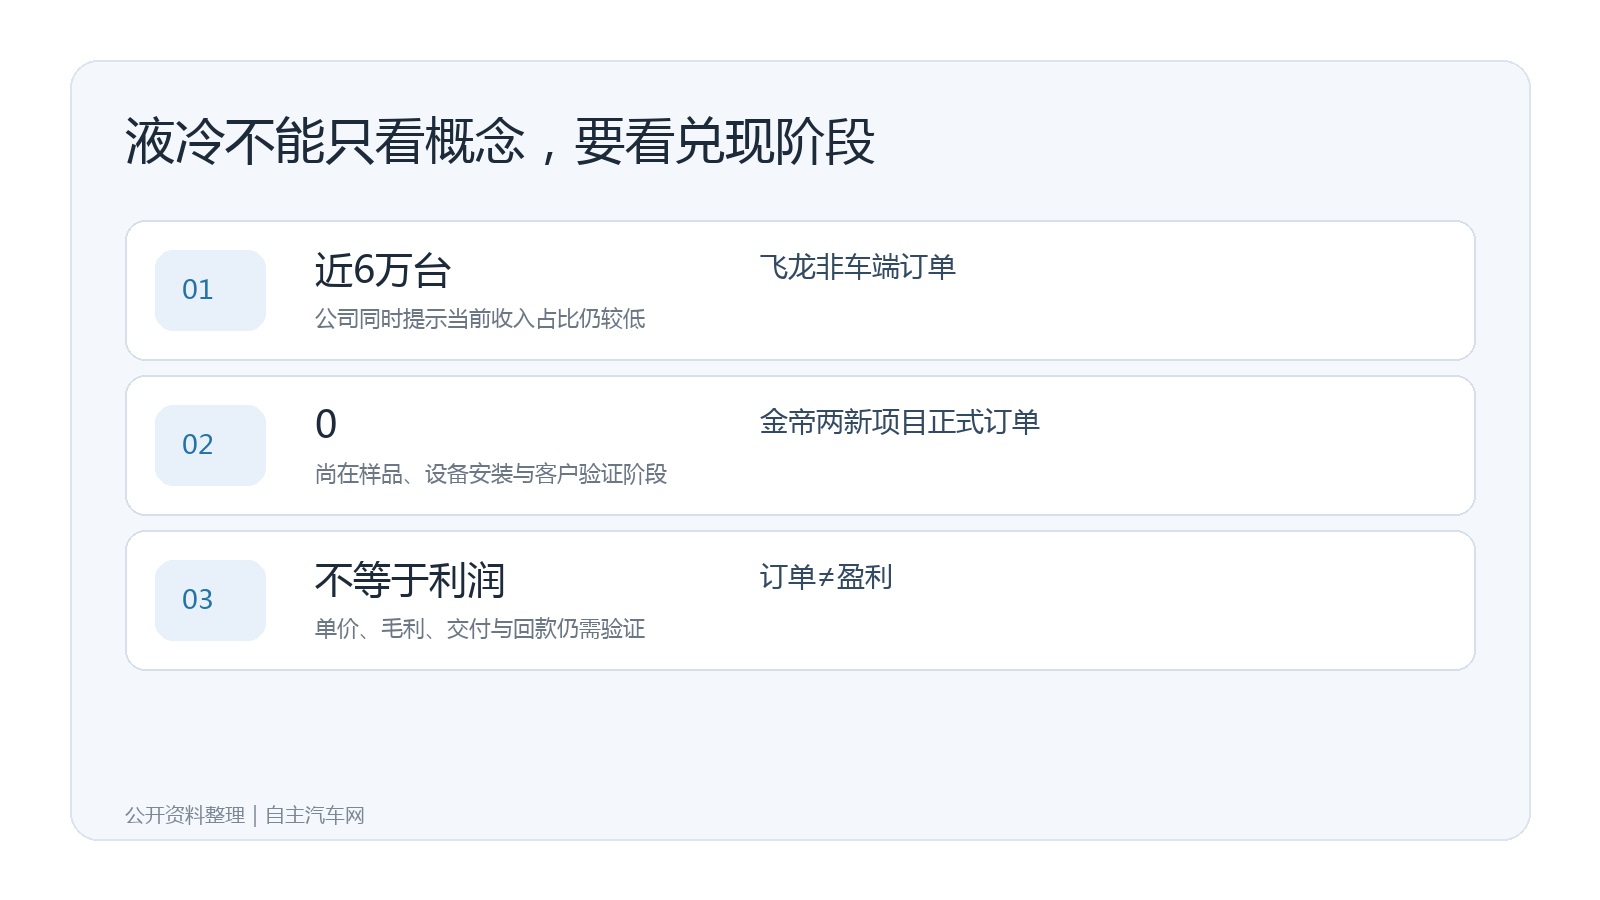Select the note 尚在样品、设备安装与客户验证阶段
The width and height of the screenshot is (1600, 900).
click(491, 474)
